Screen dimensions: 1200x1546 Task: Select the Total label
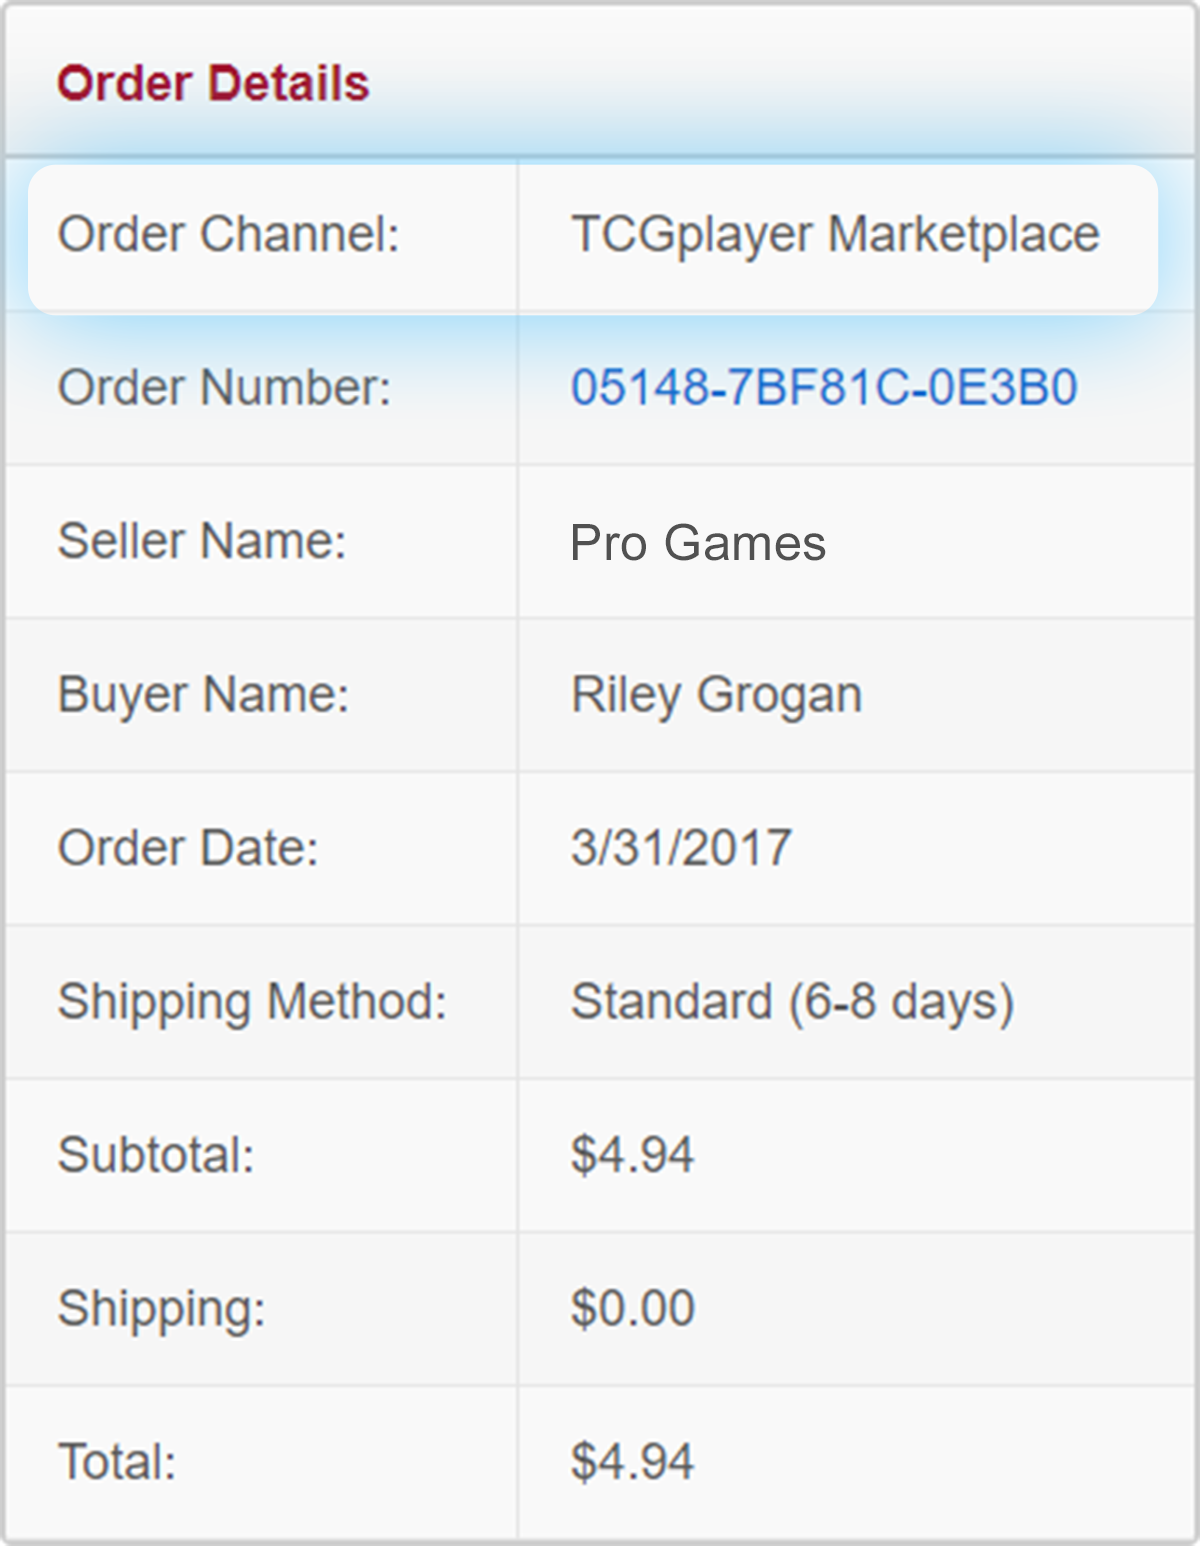117,1462
